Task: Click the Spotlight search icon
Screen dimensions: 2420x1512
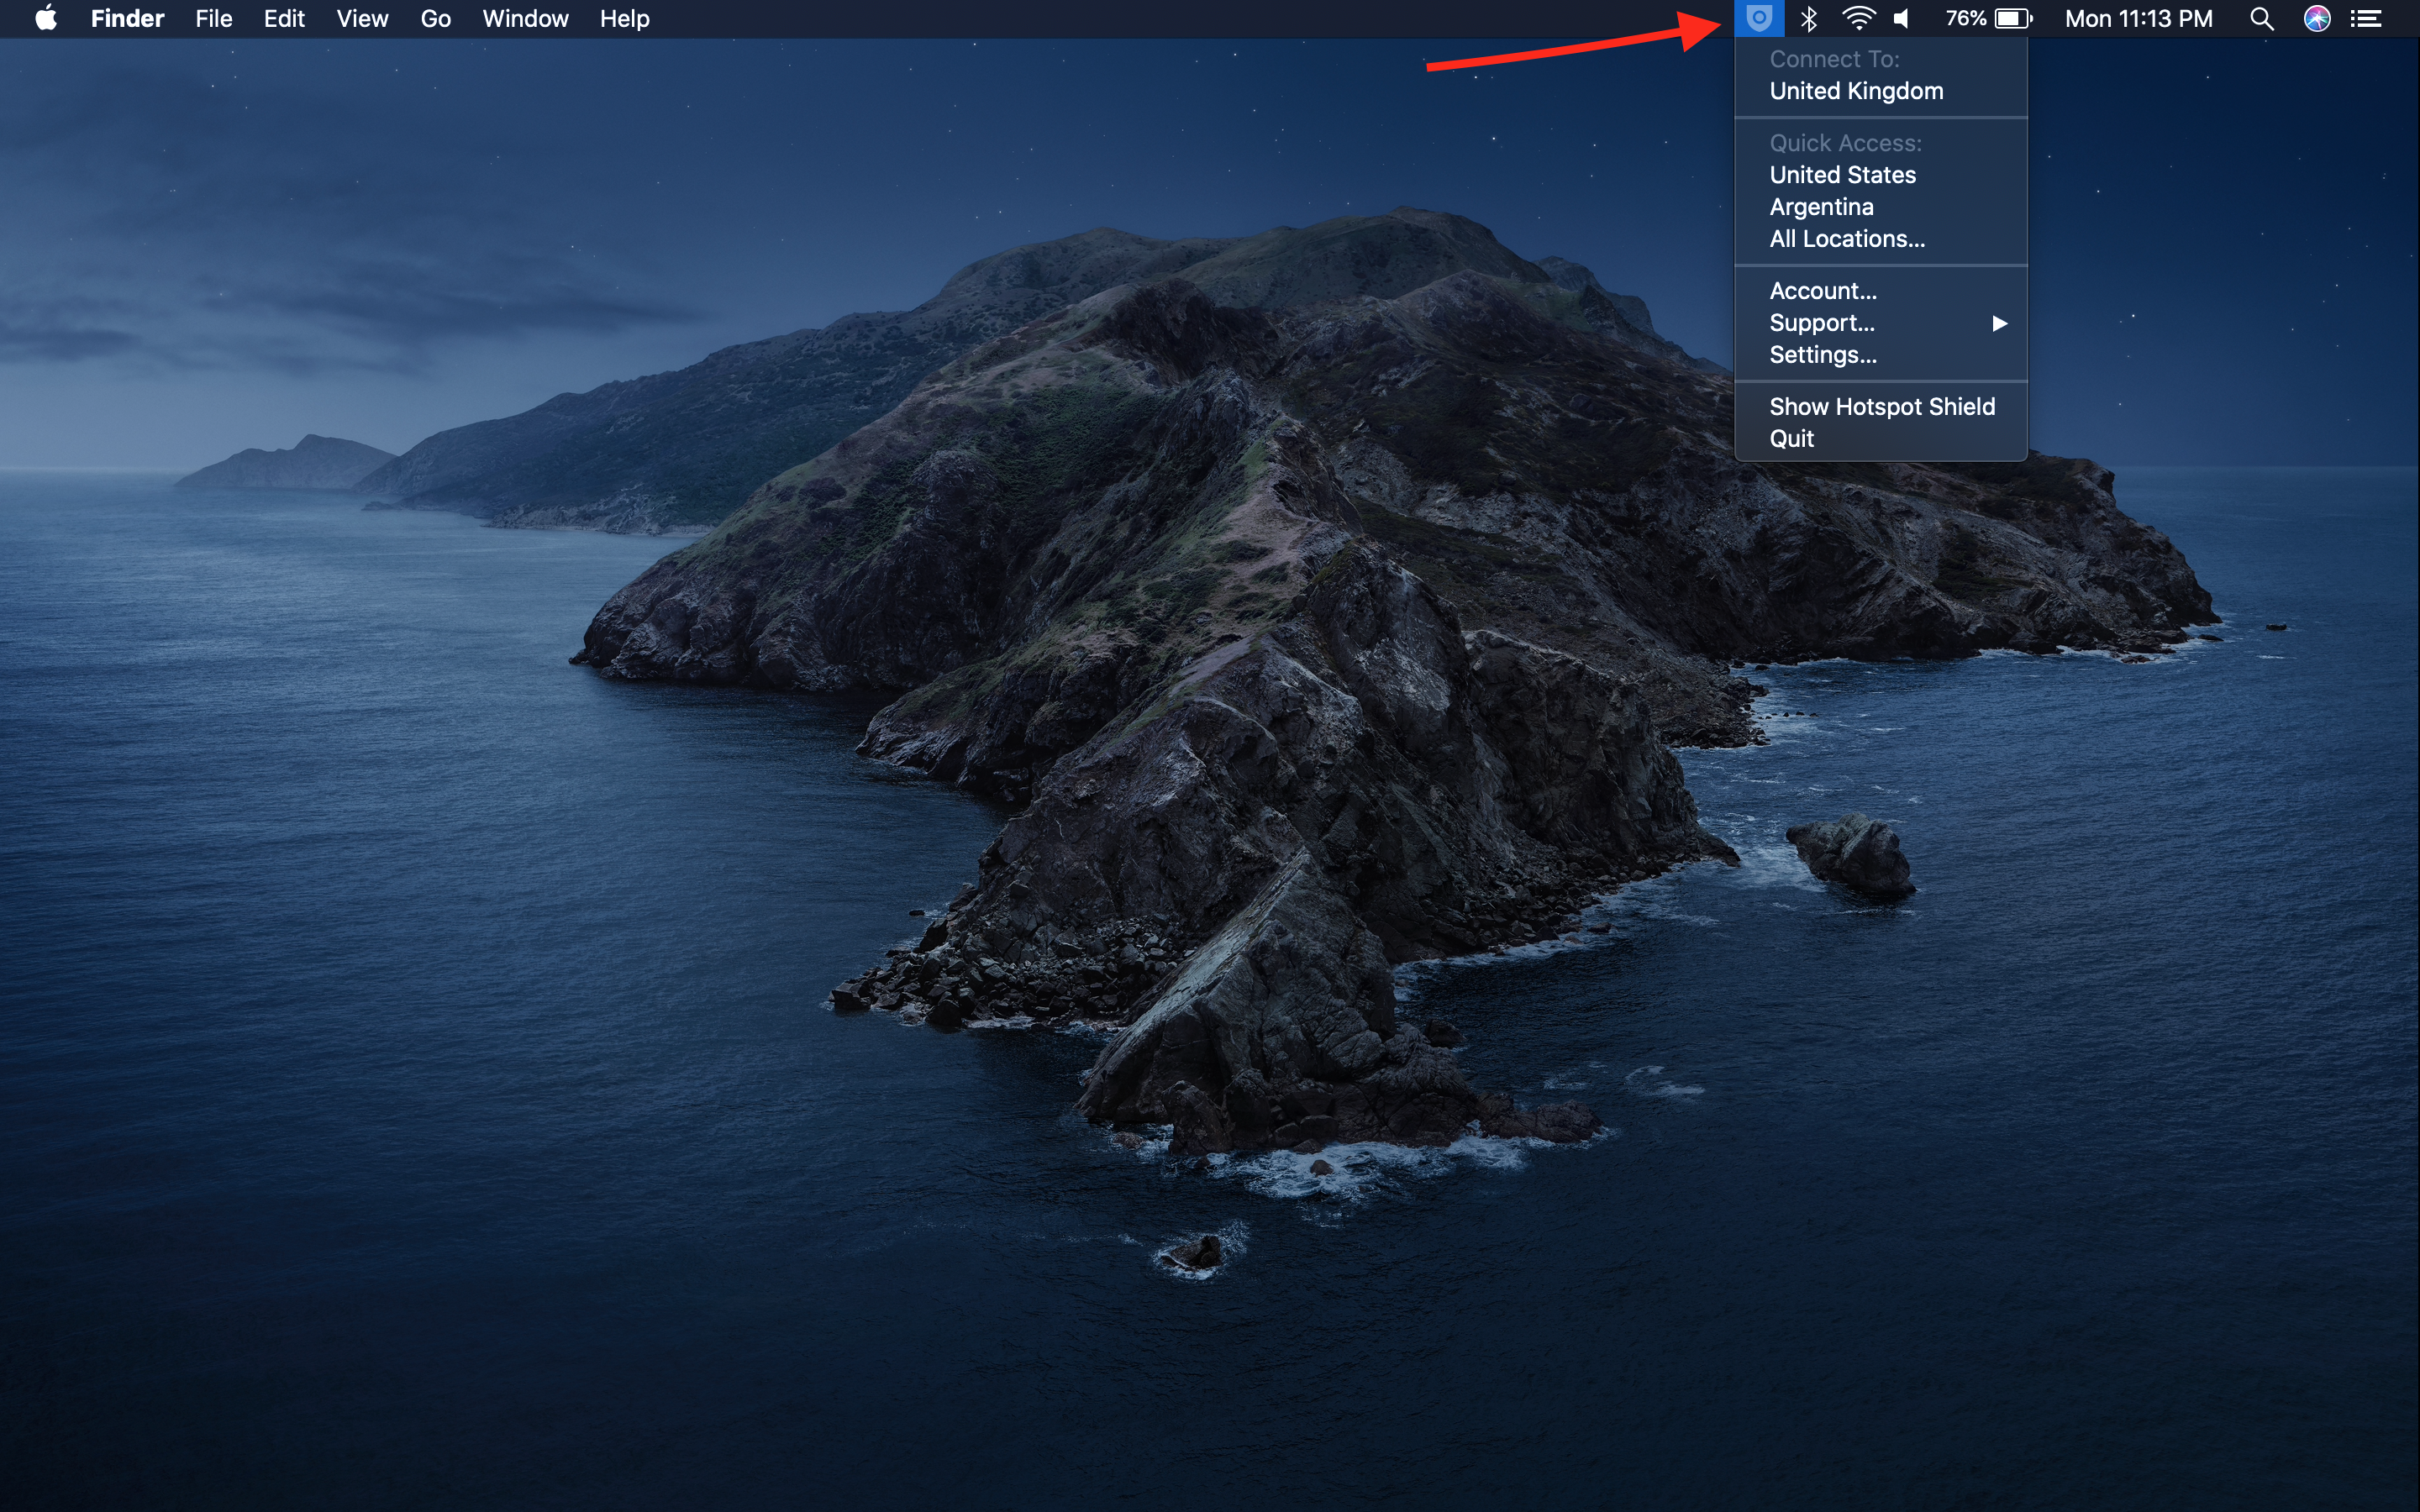Action: [x=2261, y=18]
